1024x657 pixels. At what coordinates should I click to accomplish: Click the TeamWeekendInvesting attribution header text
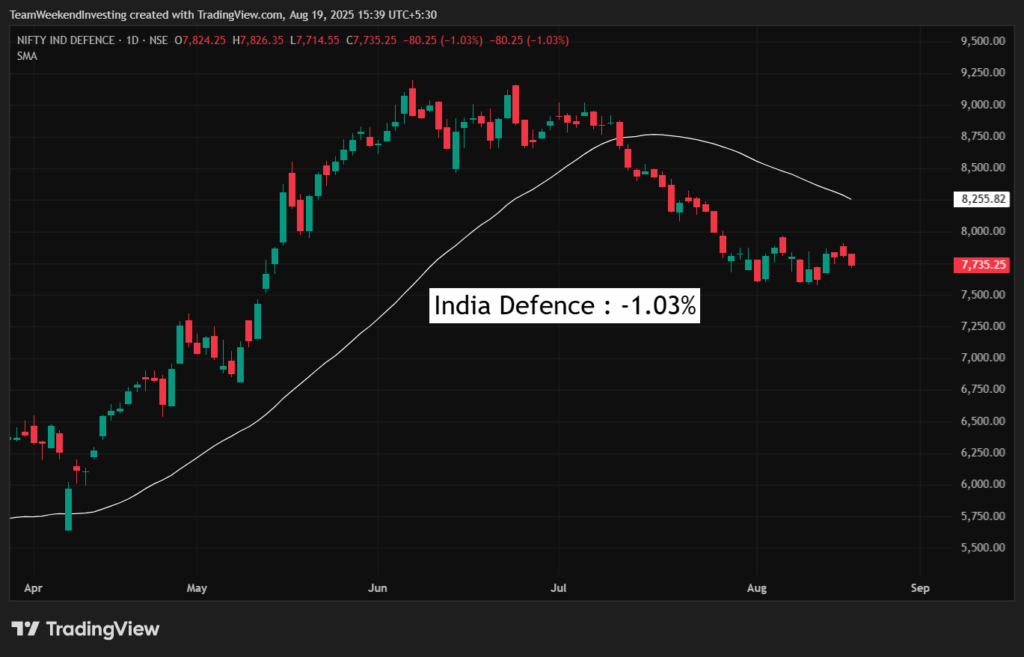pyautogui.click(x=223, y=14)
